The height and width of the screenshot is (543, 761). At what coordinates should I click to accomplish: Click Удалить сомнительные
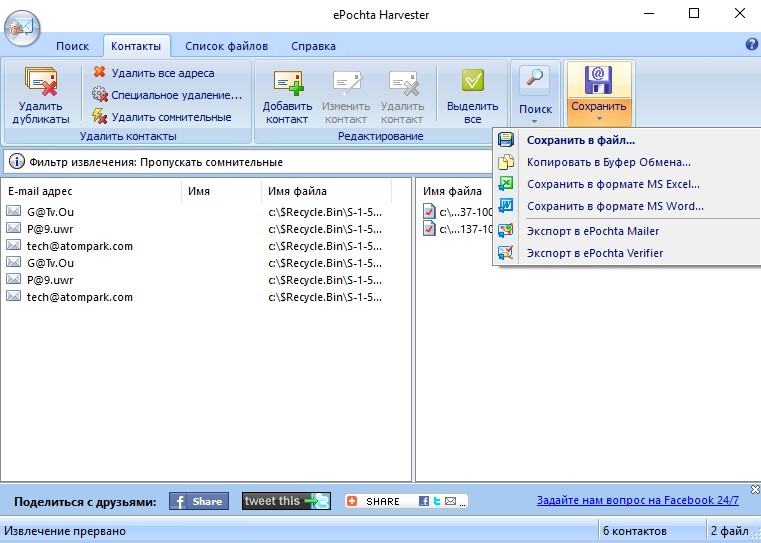162,117
